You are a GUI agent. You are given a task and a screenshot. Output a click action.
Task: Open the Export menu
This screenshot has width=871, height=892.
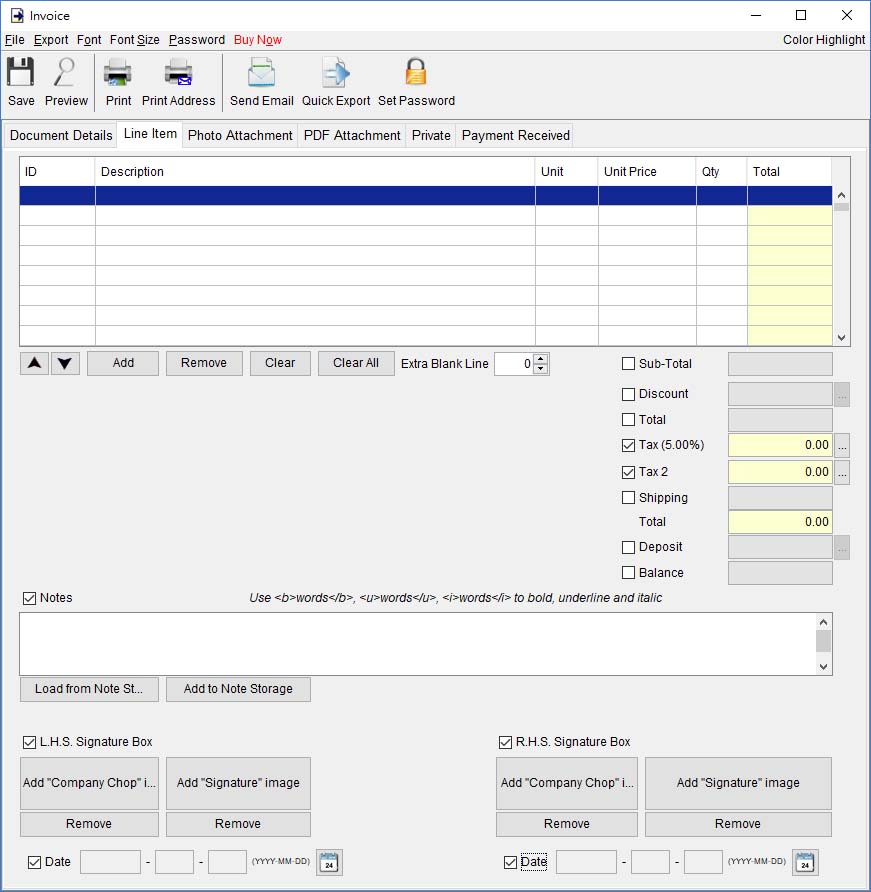(51, 40)
